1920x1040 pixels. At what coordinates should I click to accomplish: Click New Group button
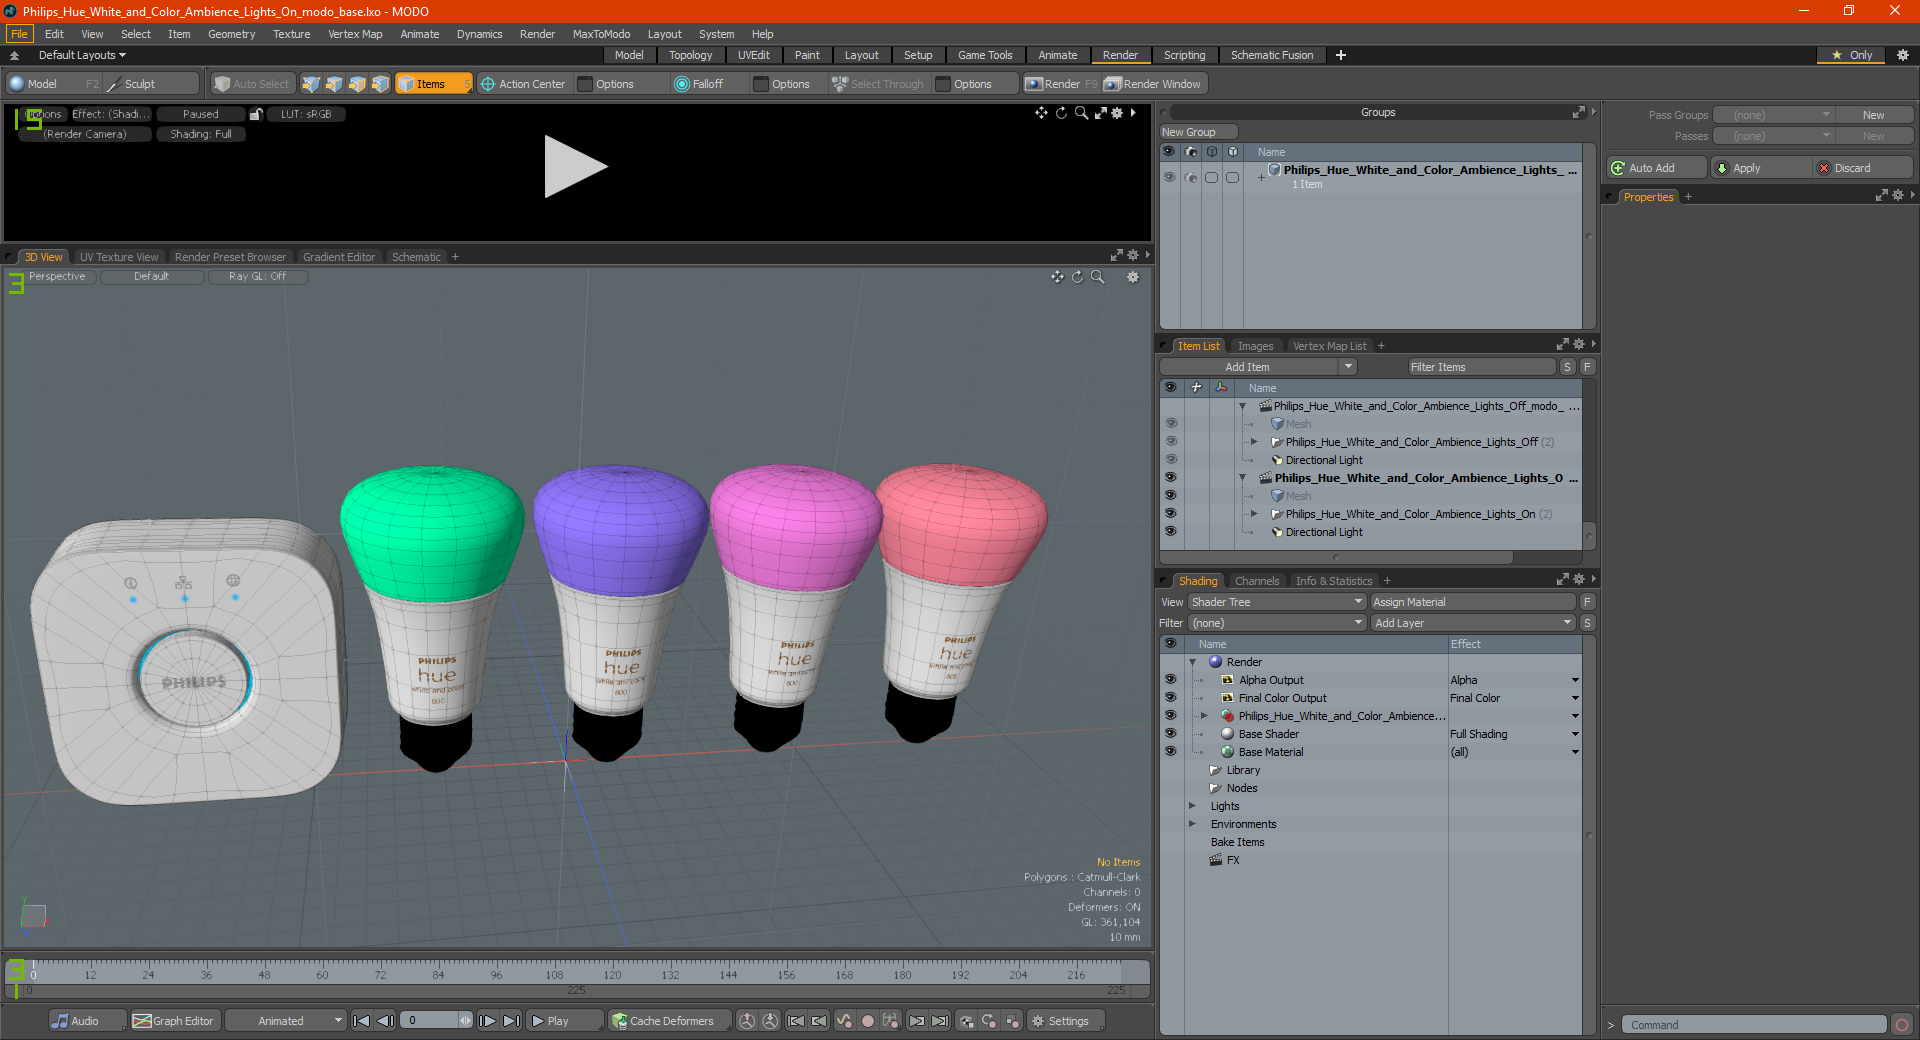pos(1198,132)
